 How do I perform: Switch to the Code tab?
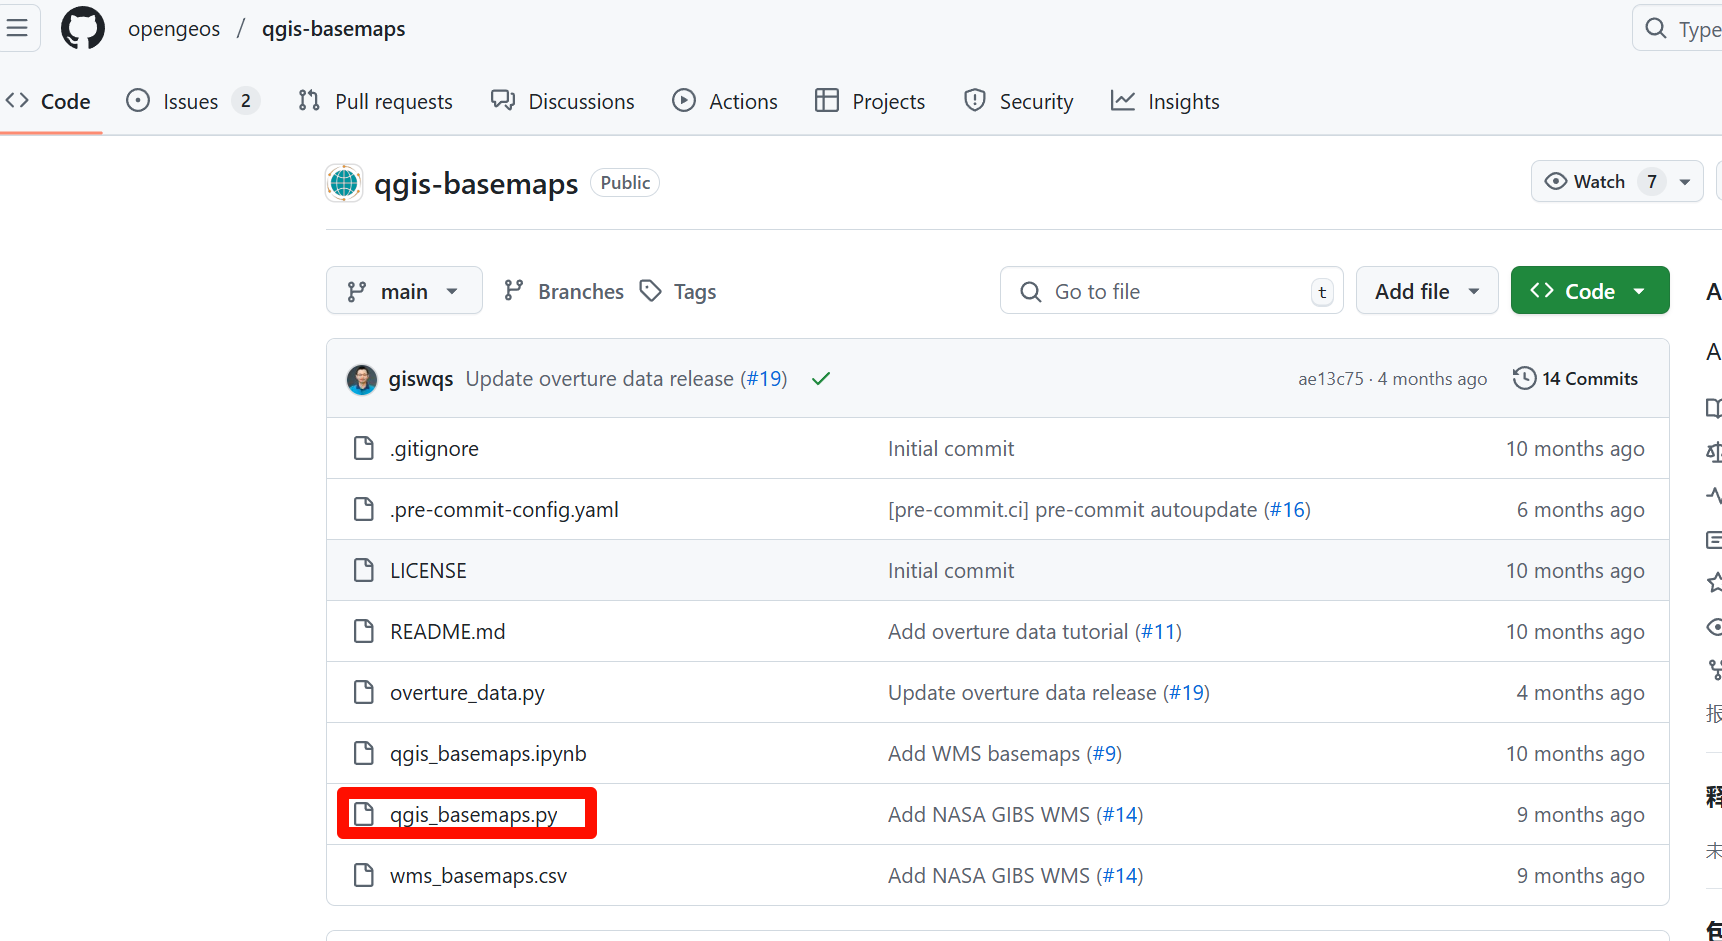49,101
